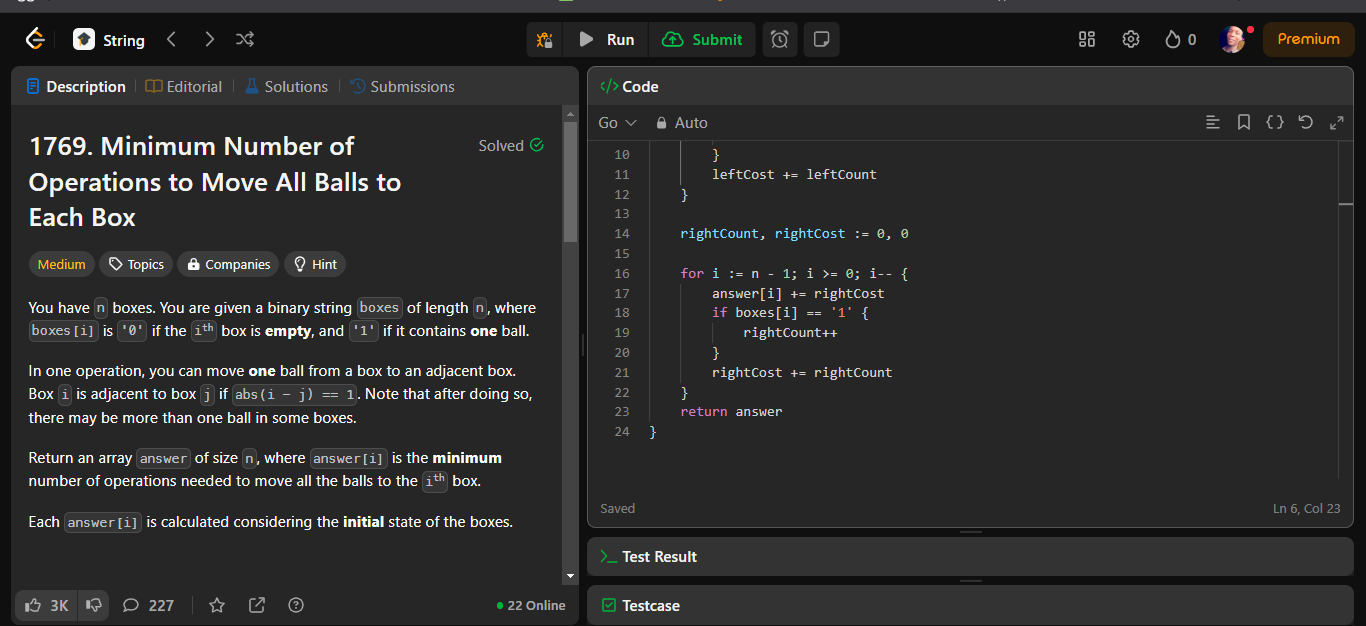Place cursor on the 'return answer' line
Screen dimensions: 1366x626
(731, 412)
